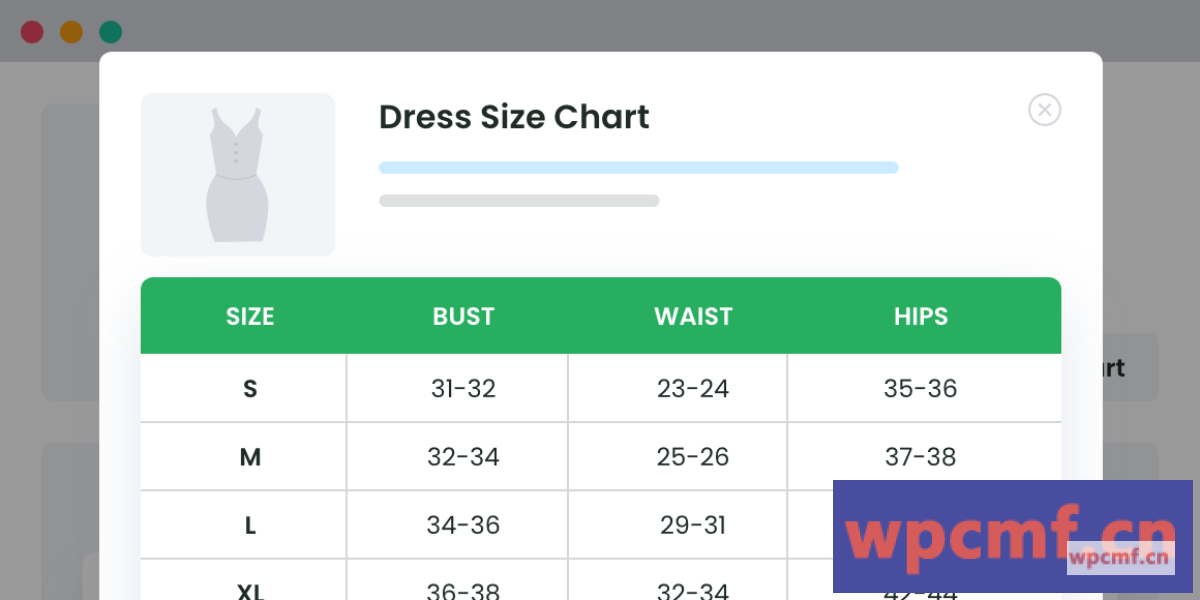Select the size M row label
Viewport: 1200px width, 600px height.
tap(250, 457)
